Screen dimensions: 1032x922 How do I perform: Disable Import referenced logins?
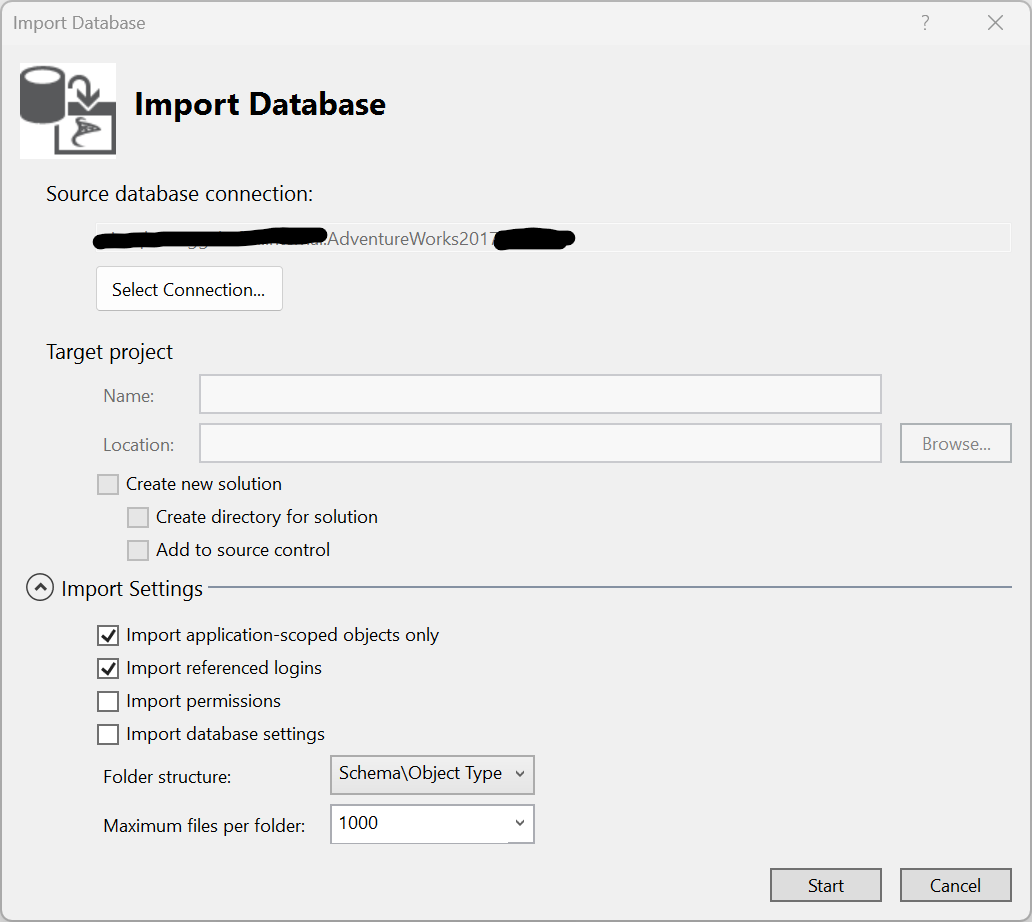point(108,668)
